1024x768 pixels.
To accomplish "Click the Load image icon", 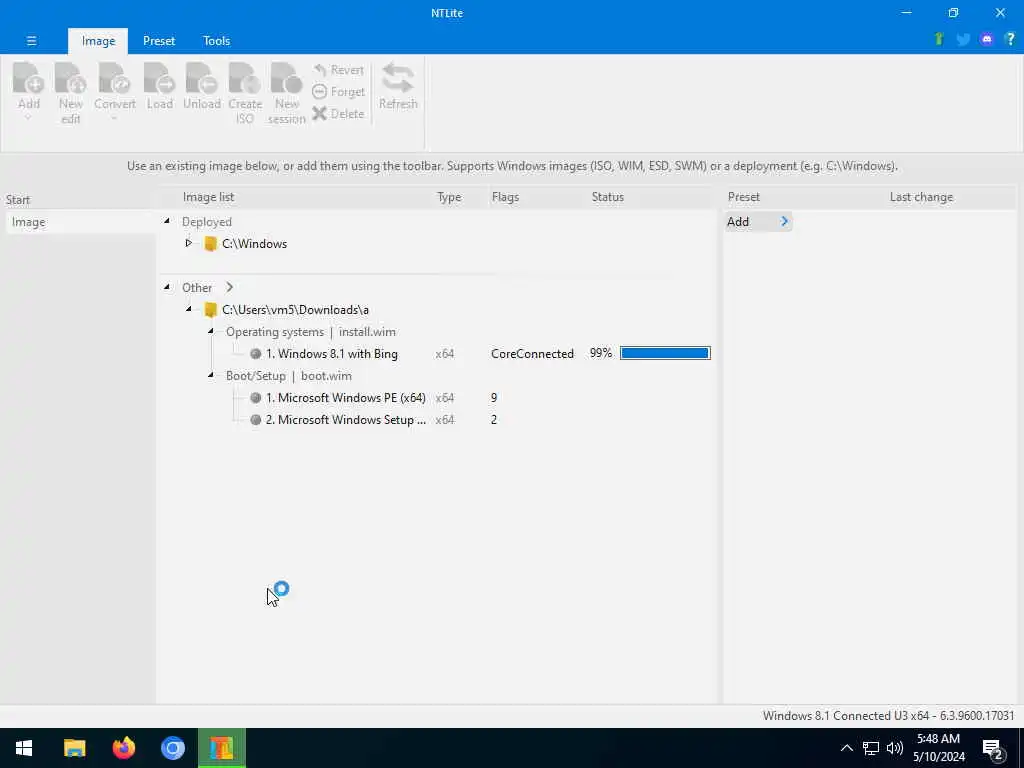I will [x=159, y=78].
